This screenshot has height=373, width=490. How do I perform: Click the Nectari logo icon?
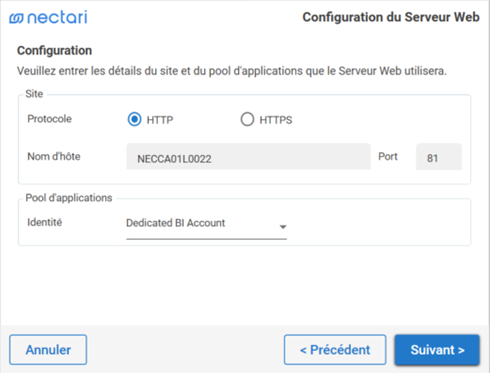16,18
